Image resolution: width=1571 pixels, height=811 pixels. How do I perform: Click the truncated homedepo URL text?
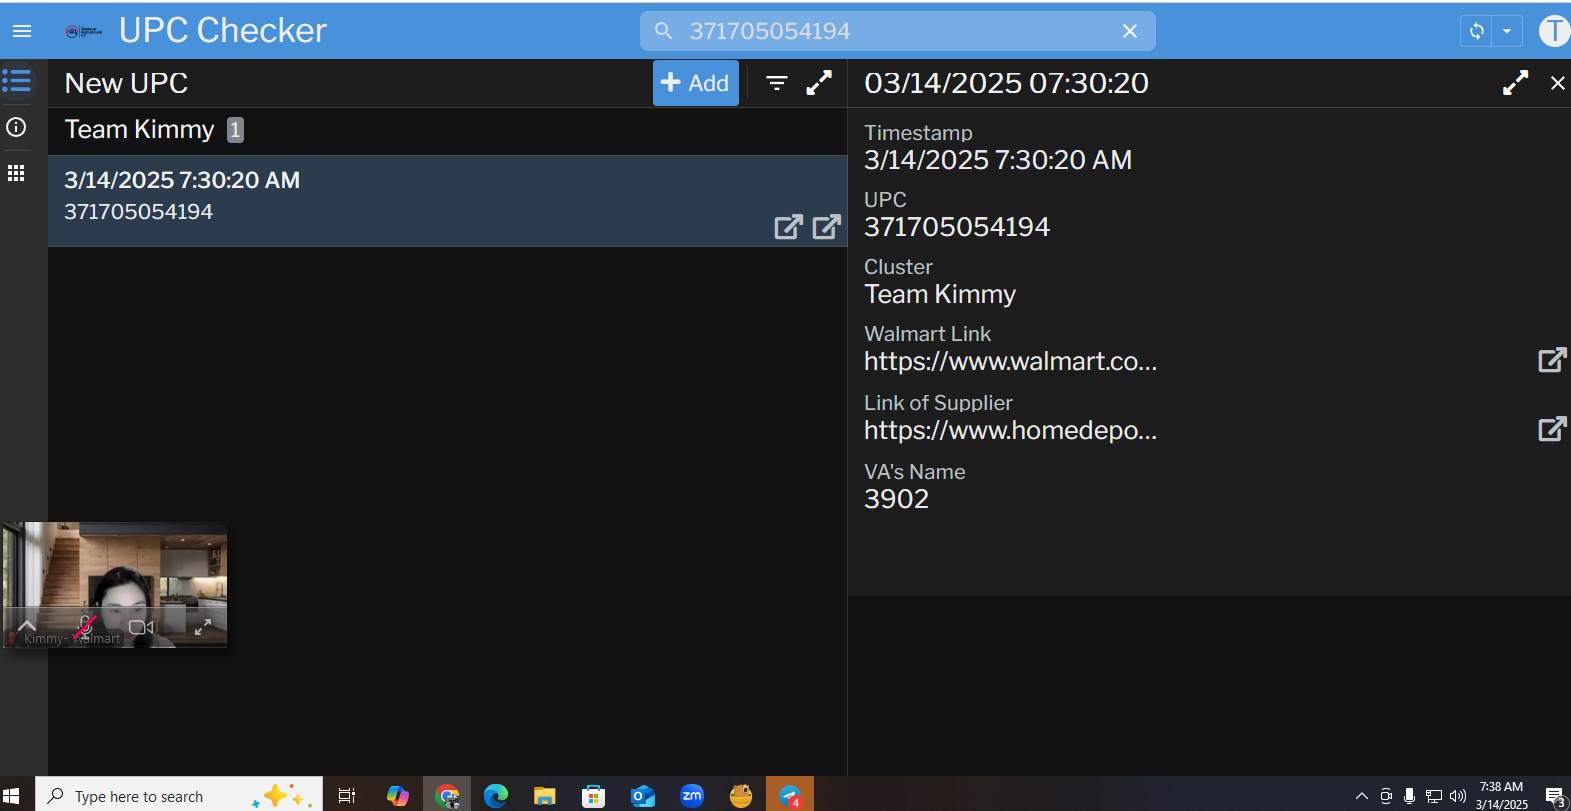click(1010, 430)
